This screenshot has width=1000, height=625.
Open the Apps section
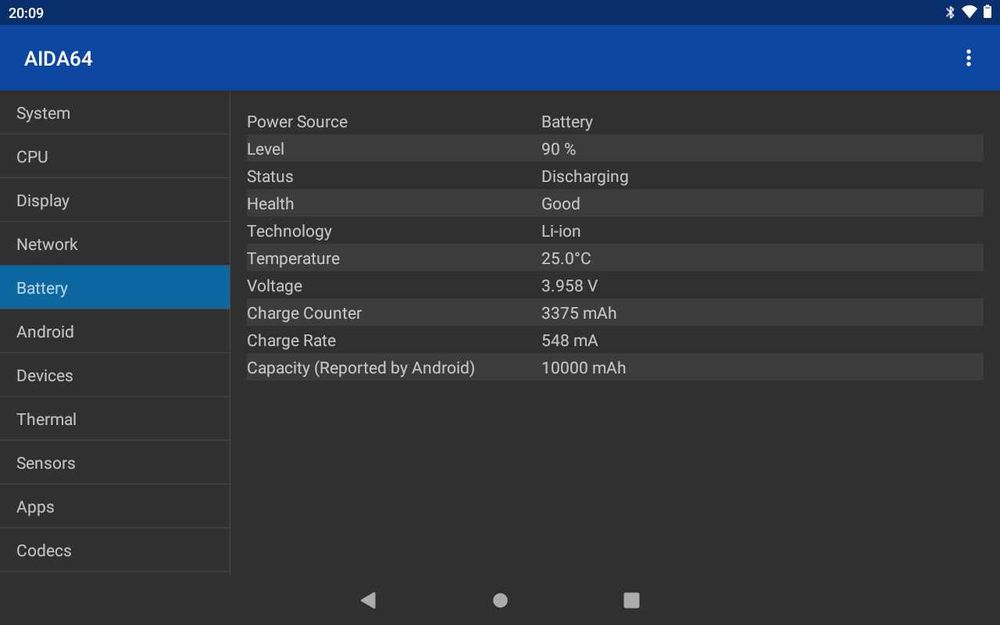click(x=115, y=506)
